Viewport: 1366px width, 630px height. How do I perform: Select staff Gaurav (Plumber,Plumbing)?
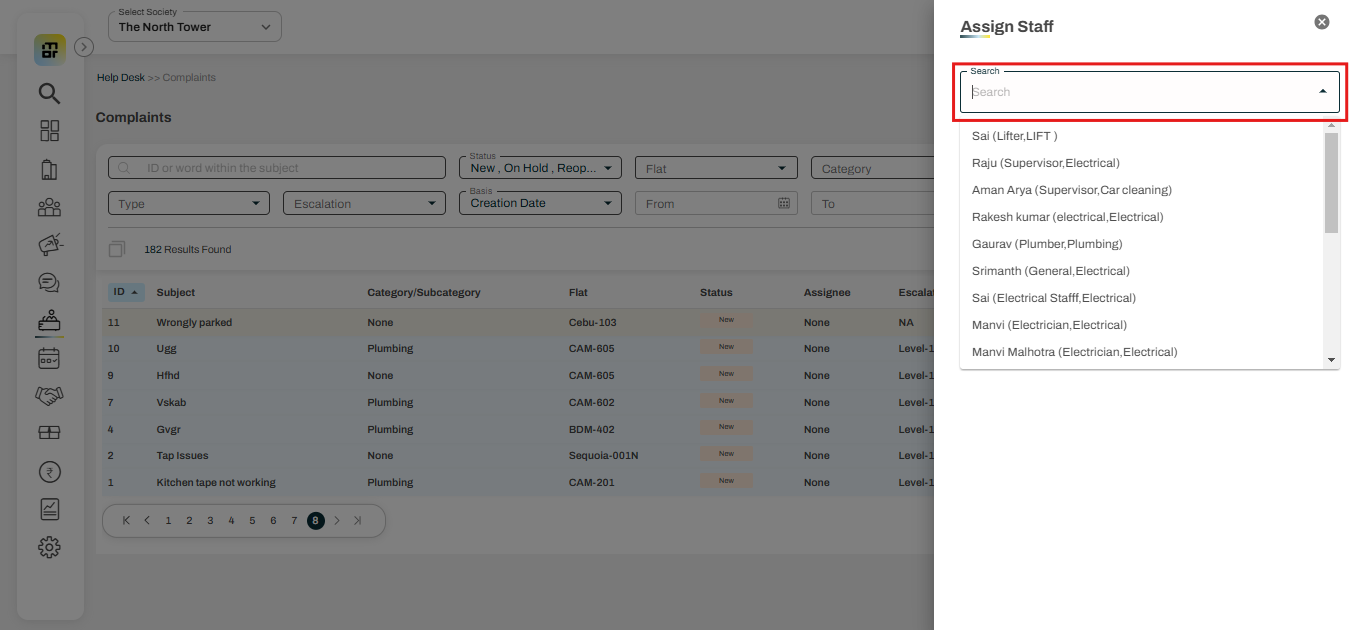tap(1047, 243)
